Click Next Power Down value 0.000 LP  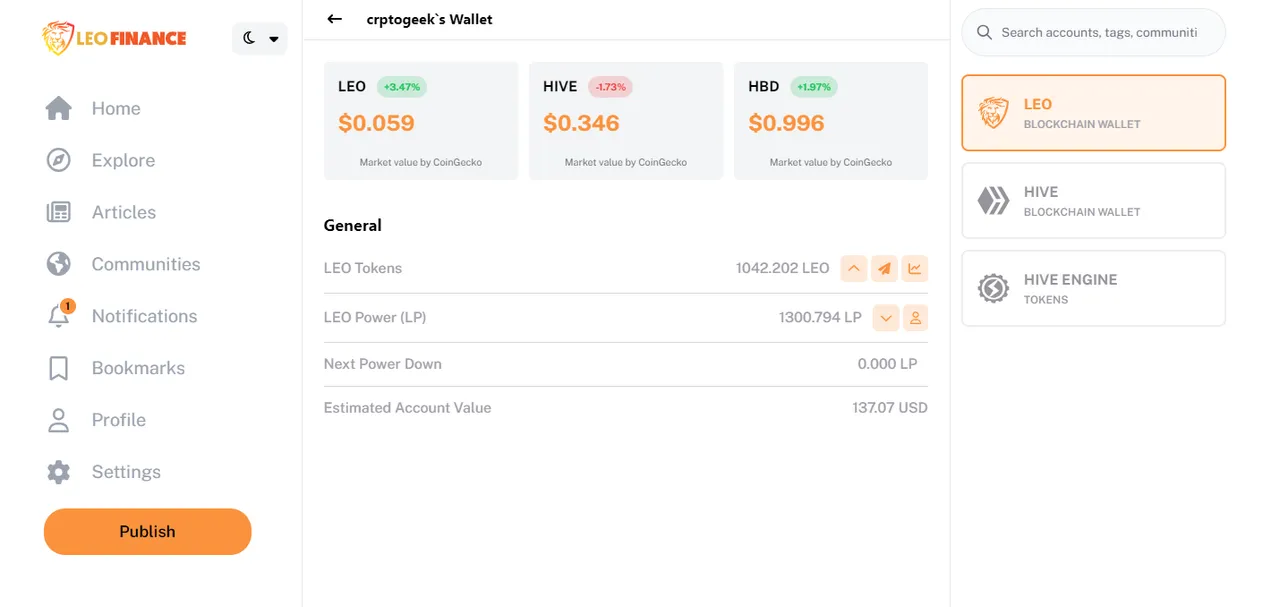tap(887, 364)
